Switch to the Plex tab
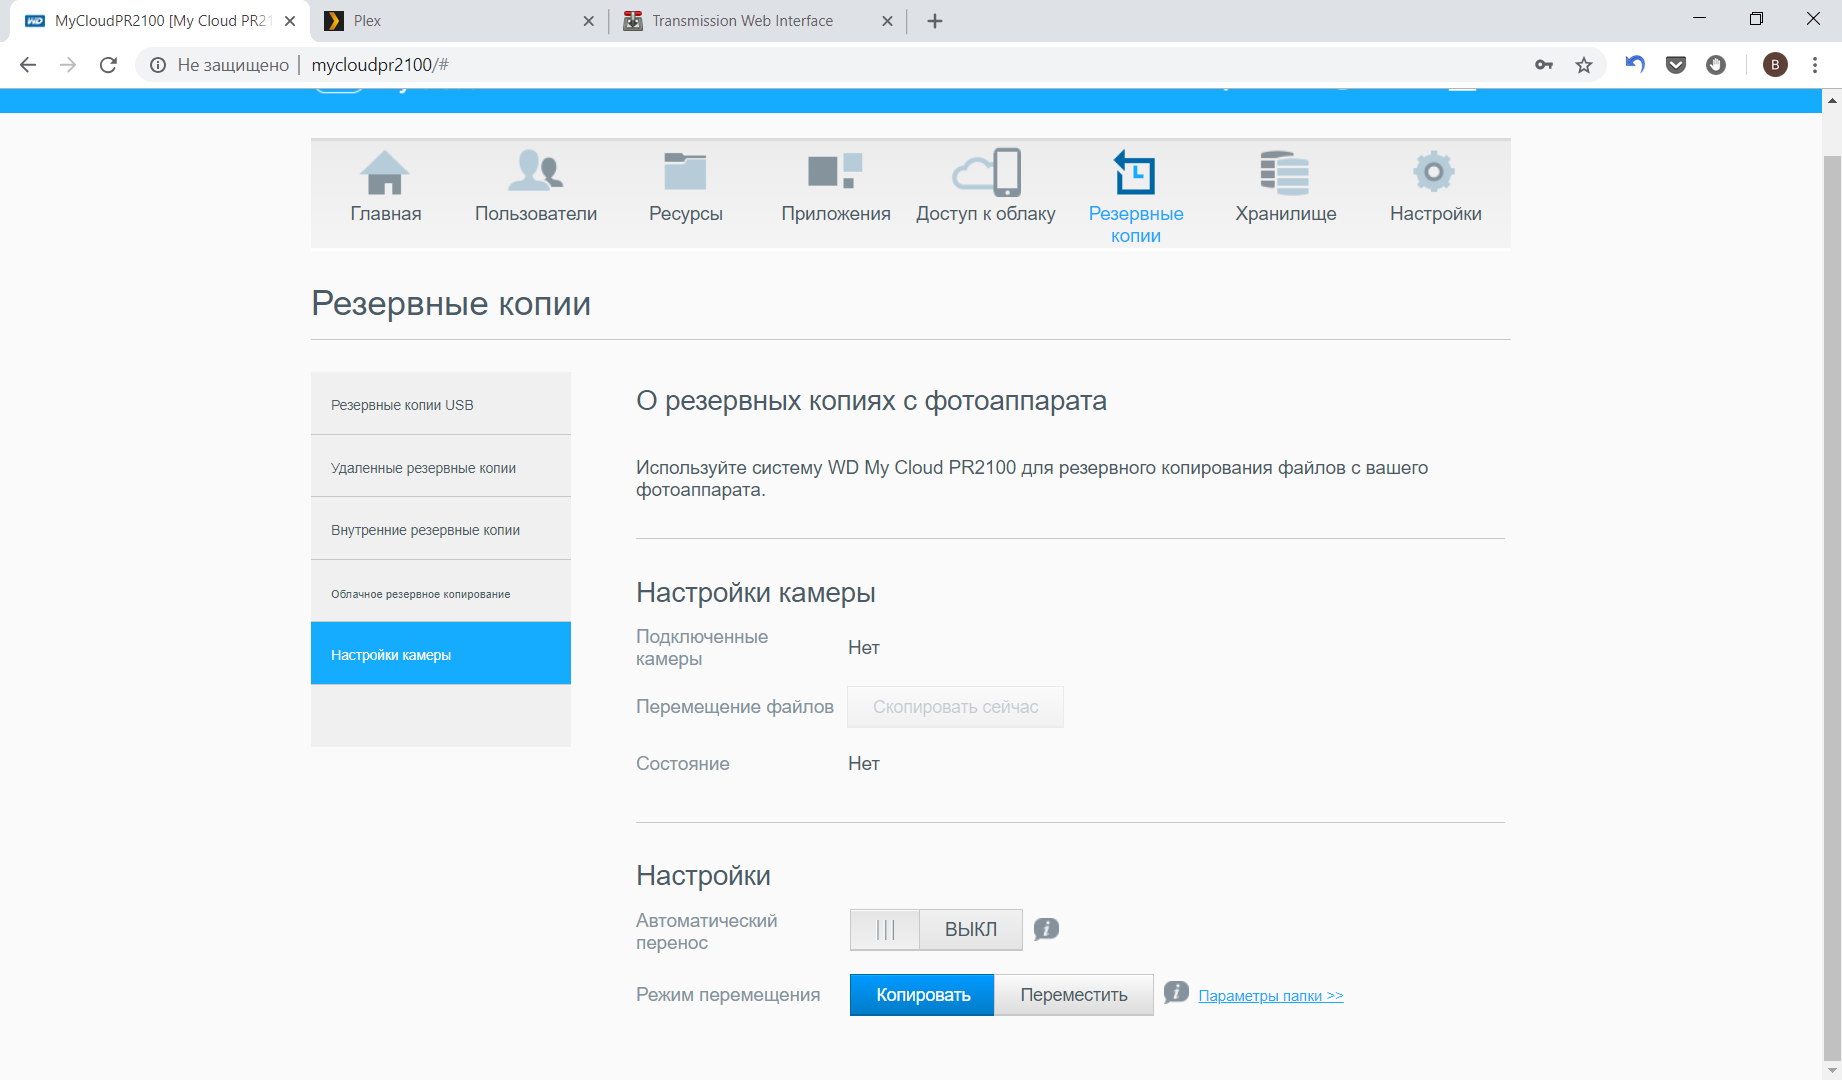This screenshot has width=1842, height=1080. click(460, 21)
